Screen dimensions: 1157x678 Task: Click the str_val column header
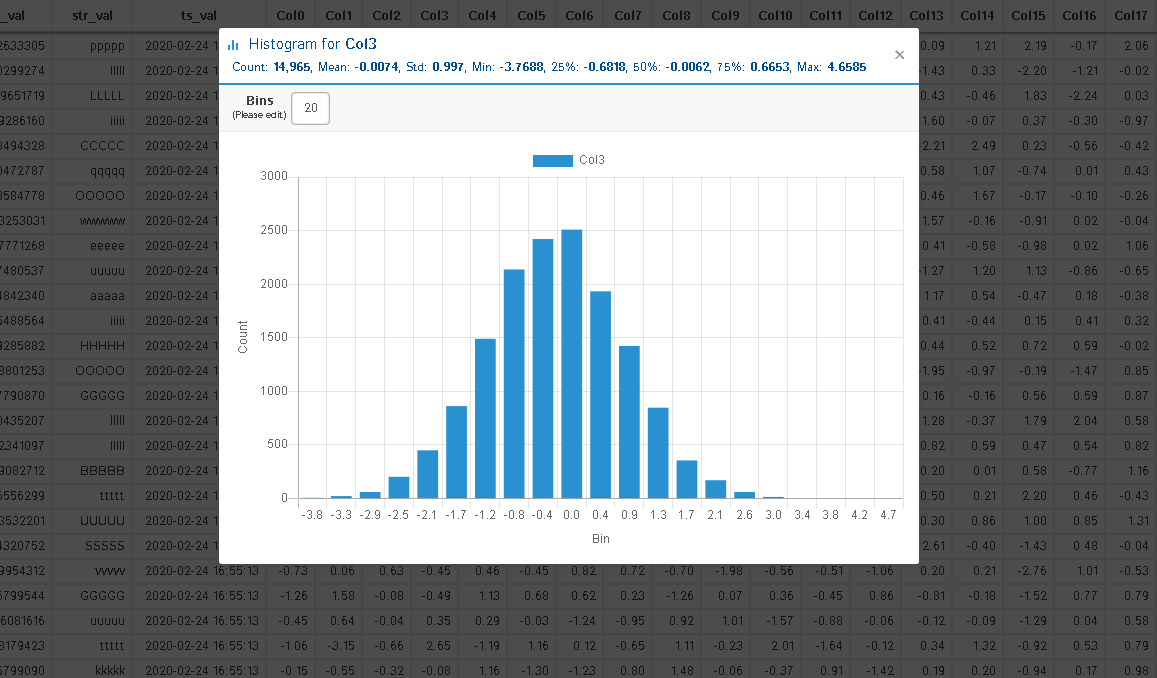tap(92, 15)
